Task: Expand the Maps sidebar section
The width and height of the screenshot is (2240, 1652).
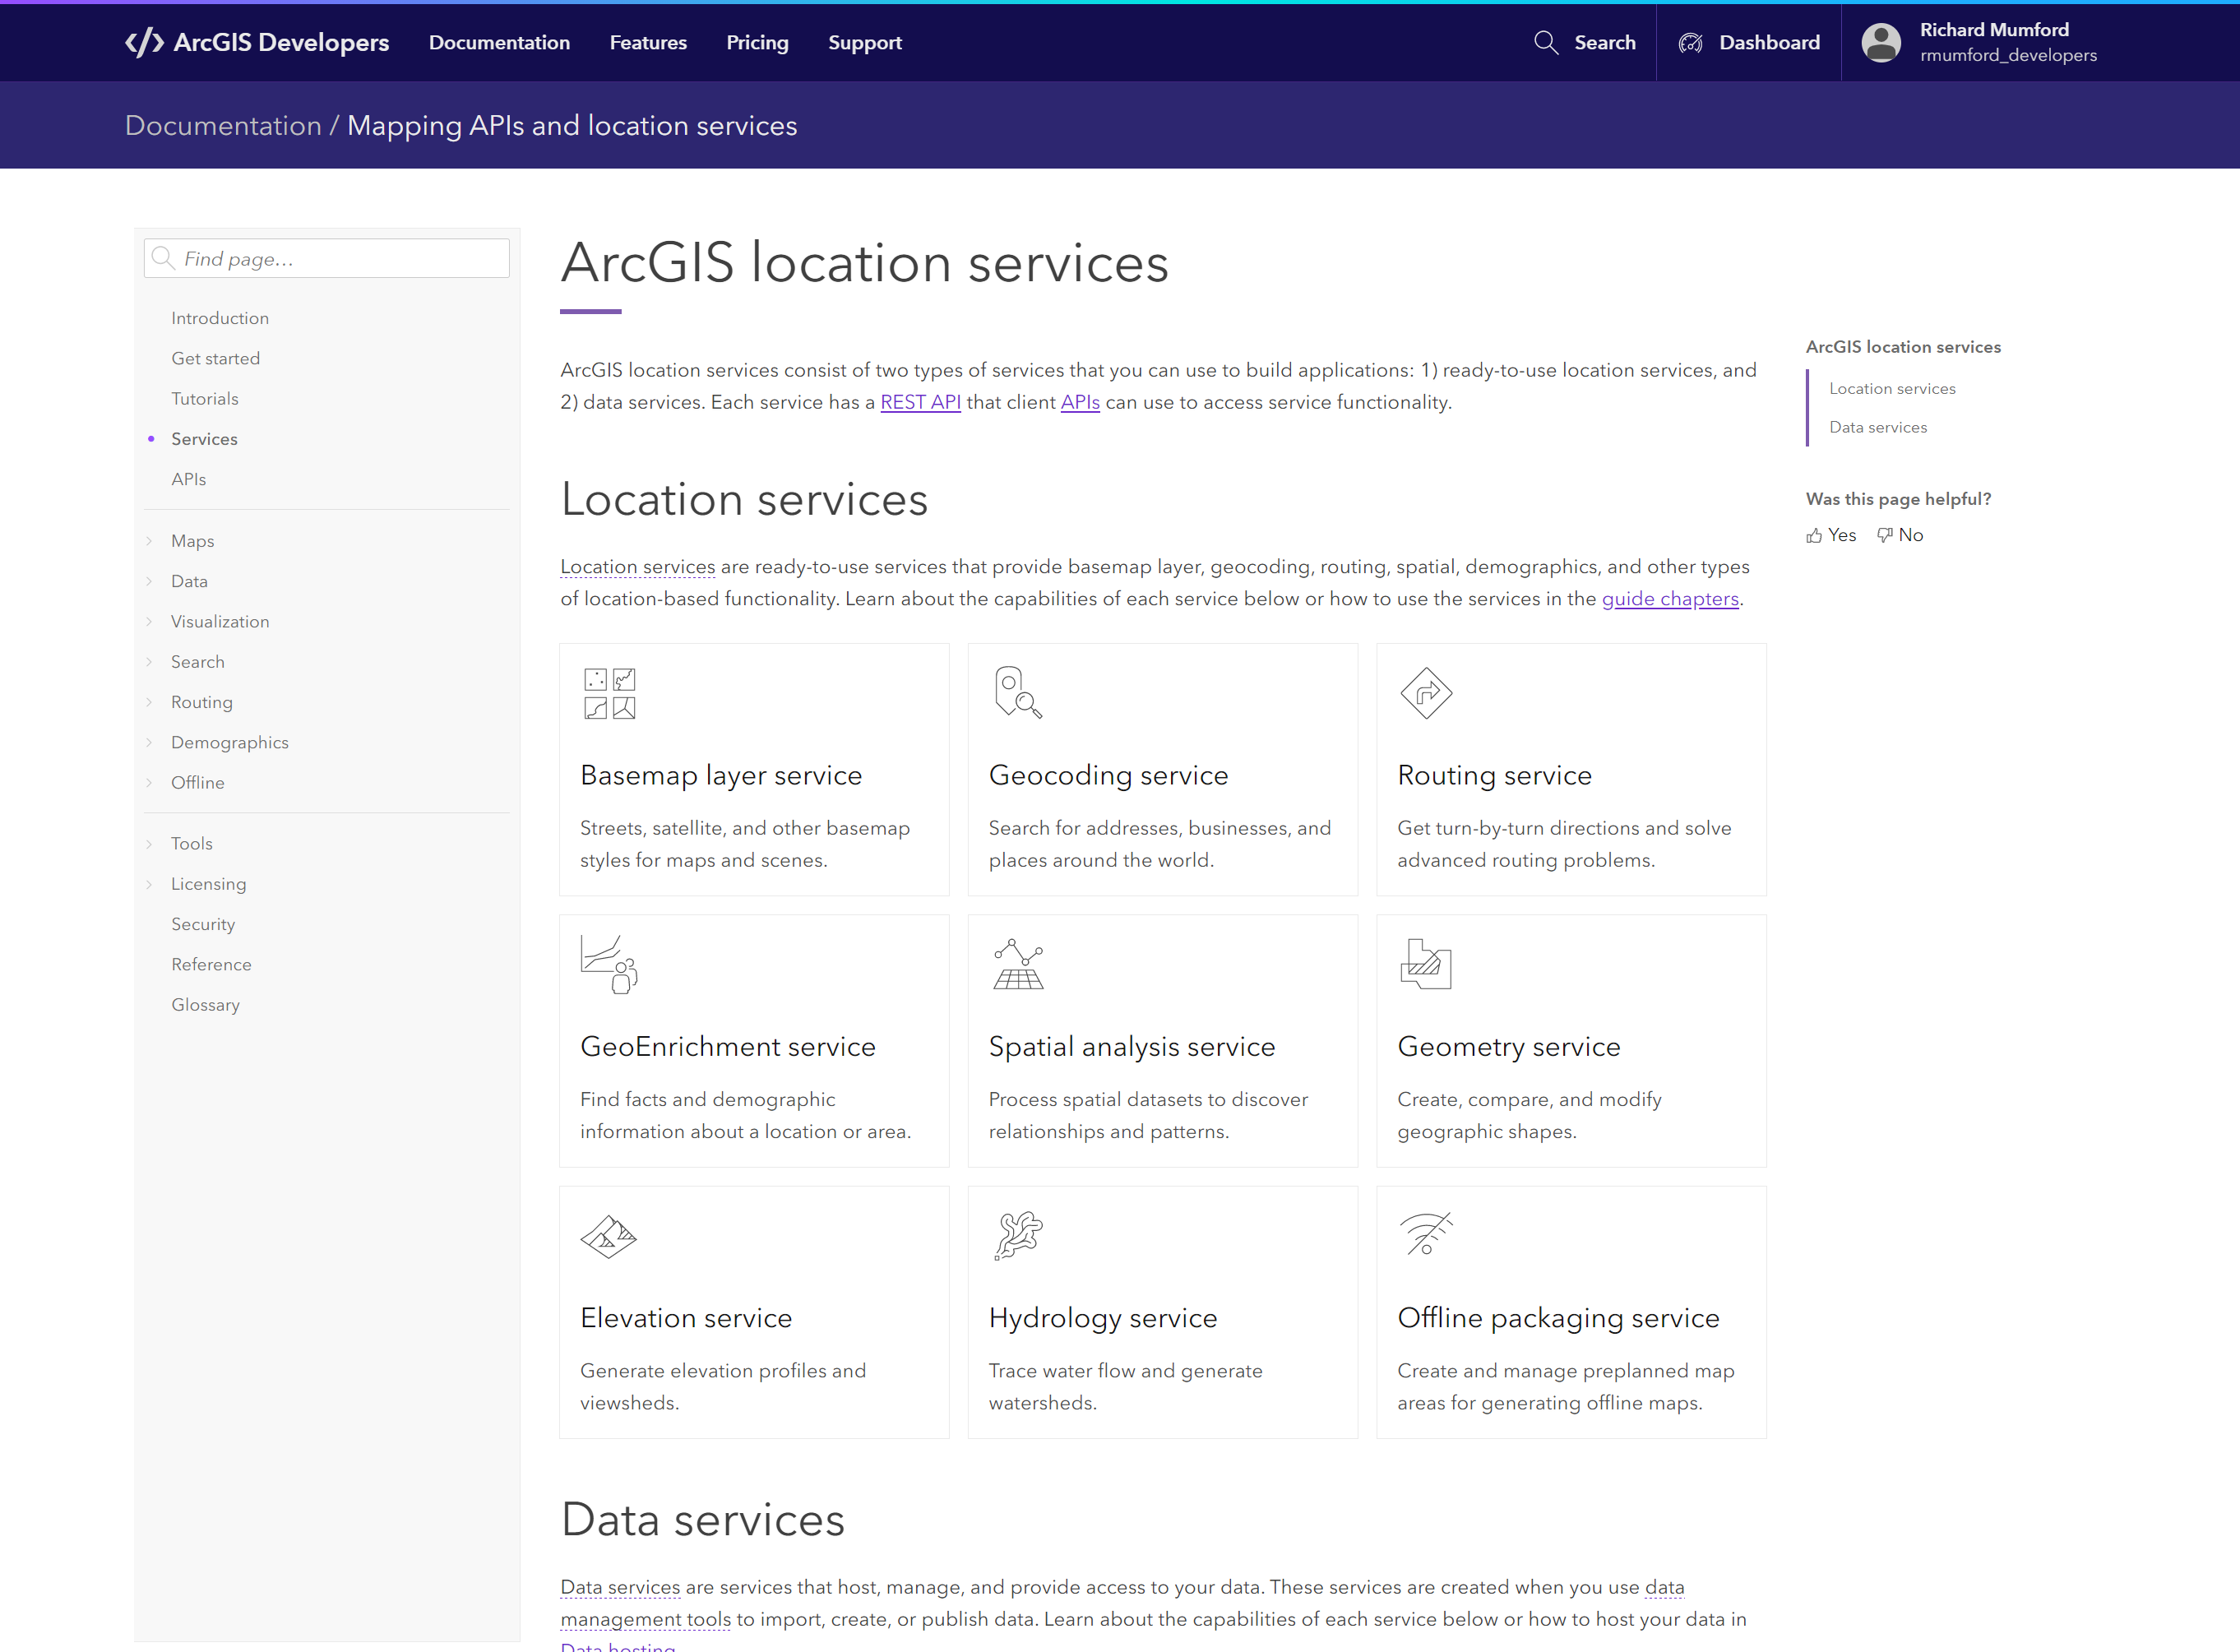Action: (149, 541)
